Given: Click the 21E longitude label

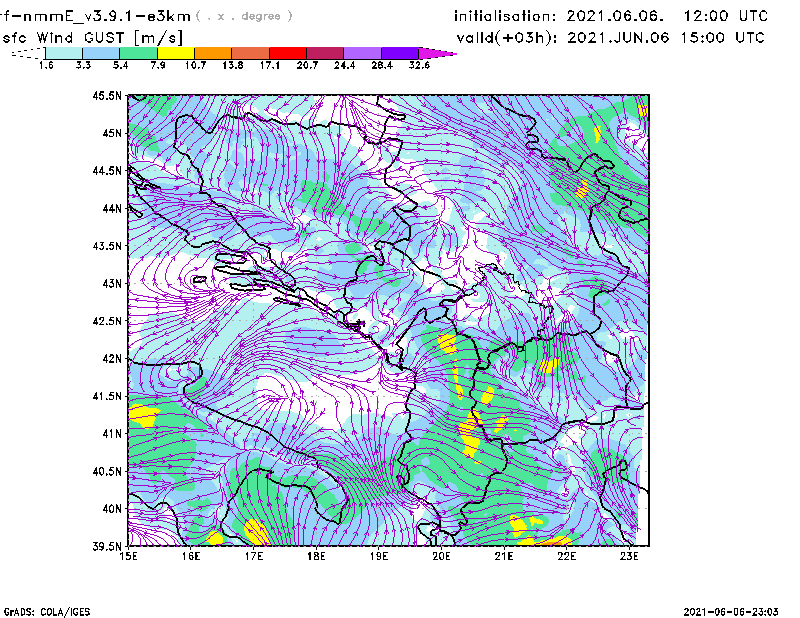Looking at the screenshot, I should click(504, 556).
